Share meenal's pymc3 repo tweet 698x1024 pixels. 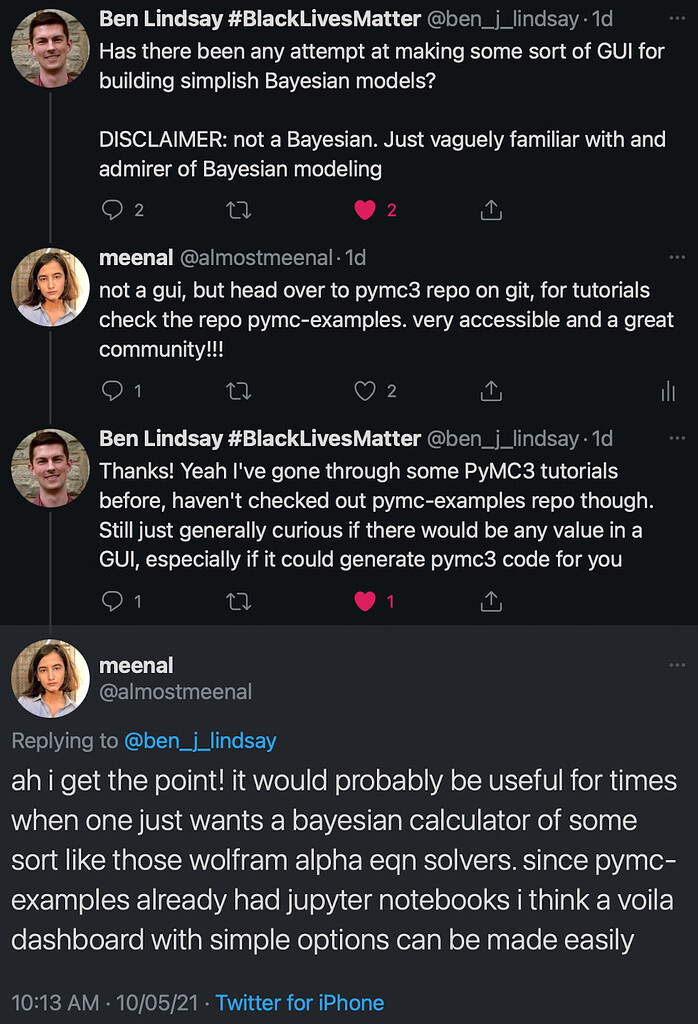(x=491, y=391)
